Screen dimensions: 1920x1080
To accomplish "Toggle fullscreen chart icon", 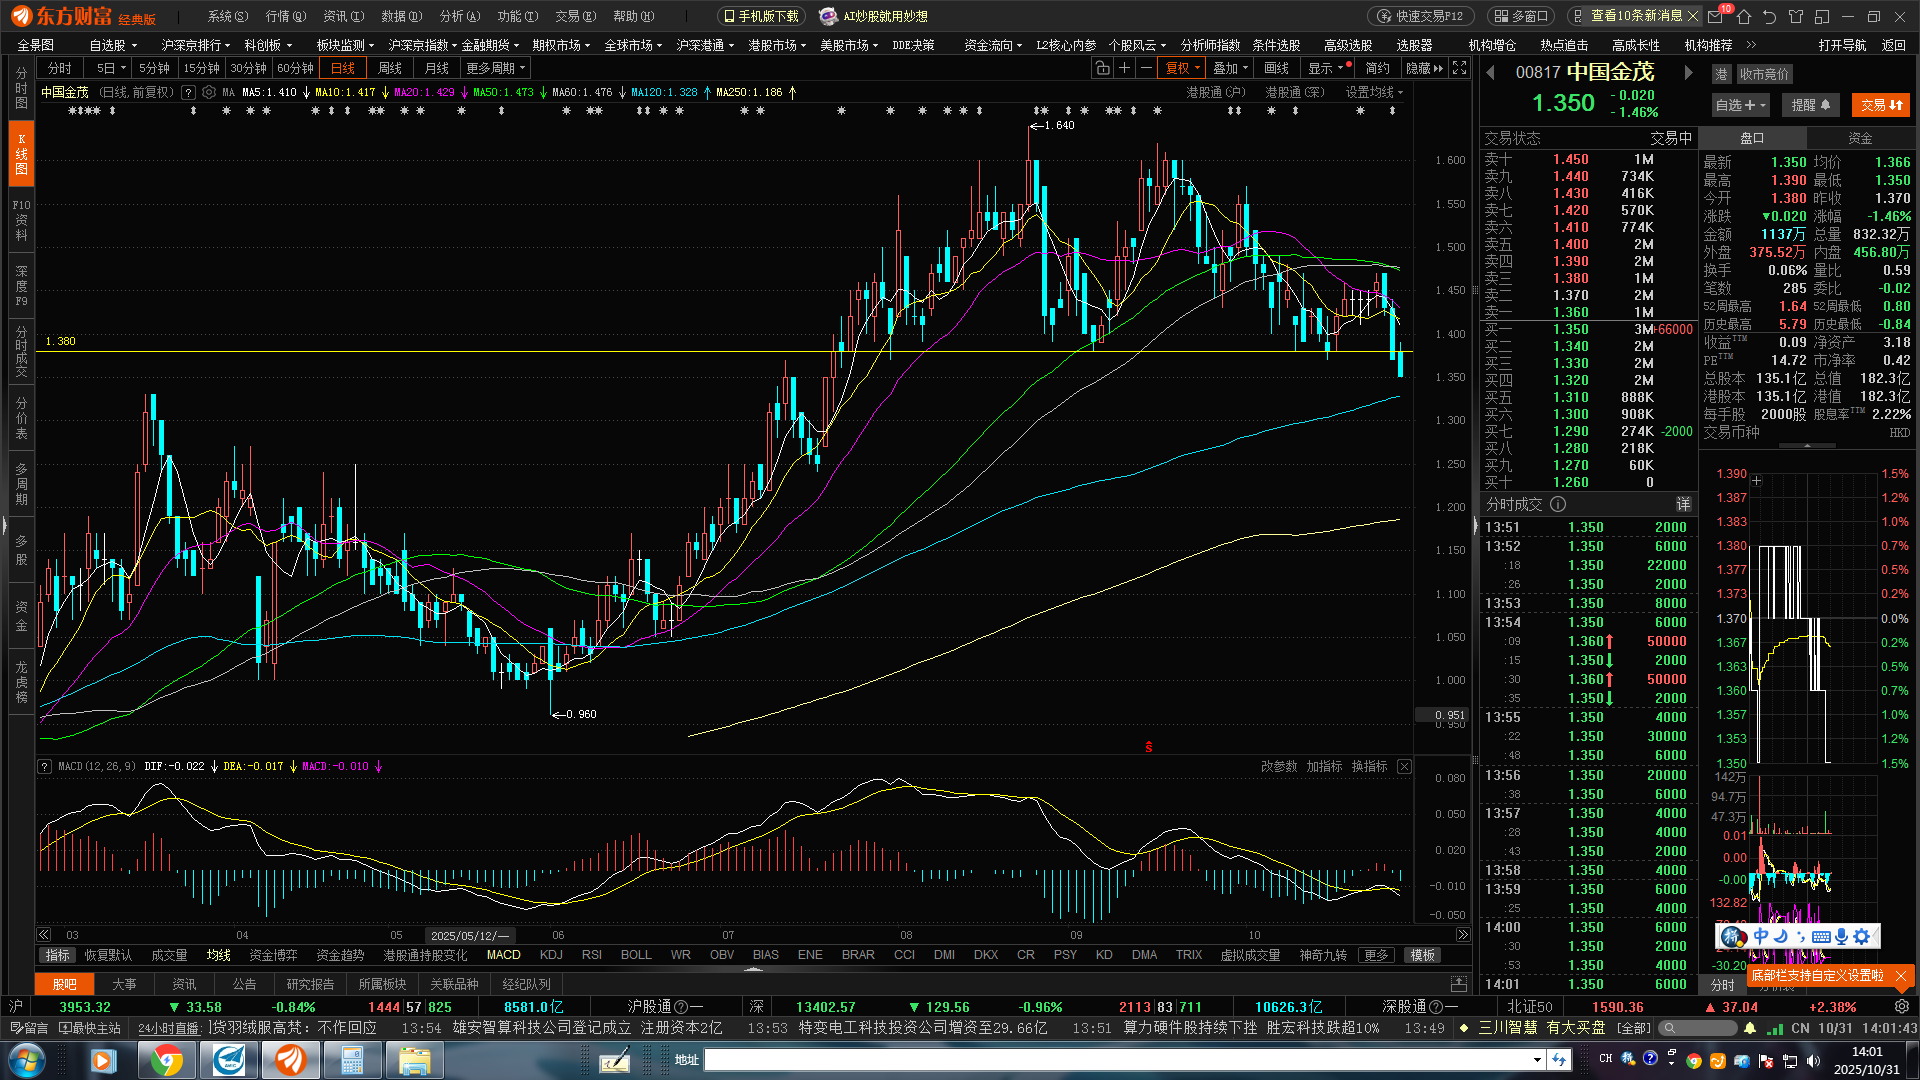I will (x=1460, y=68).
